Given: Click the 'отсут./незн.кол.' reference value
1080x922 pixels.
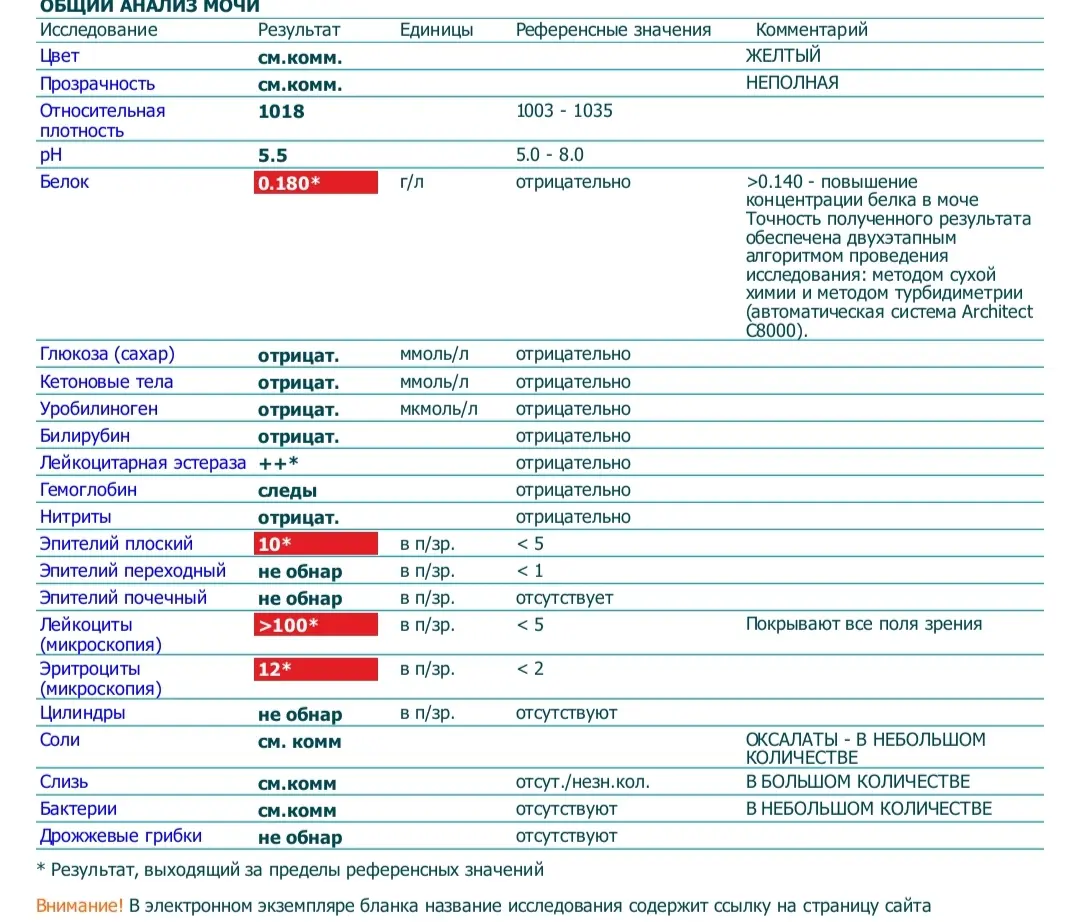Looking at the screenshot, I should tap(583, 782).
